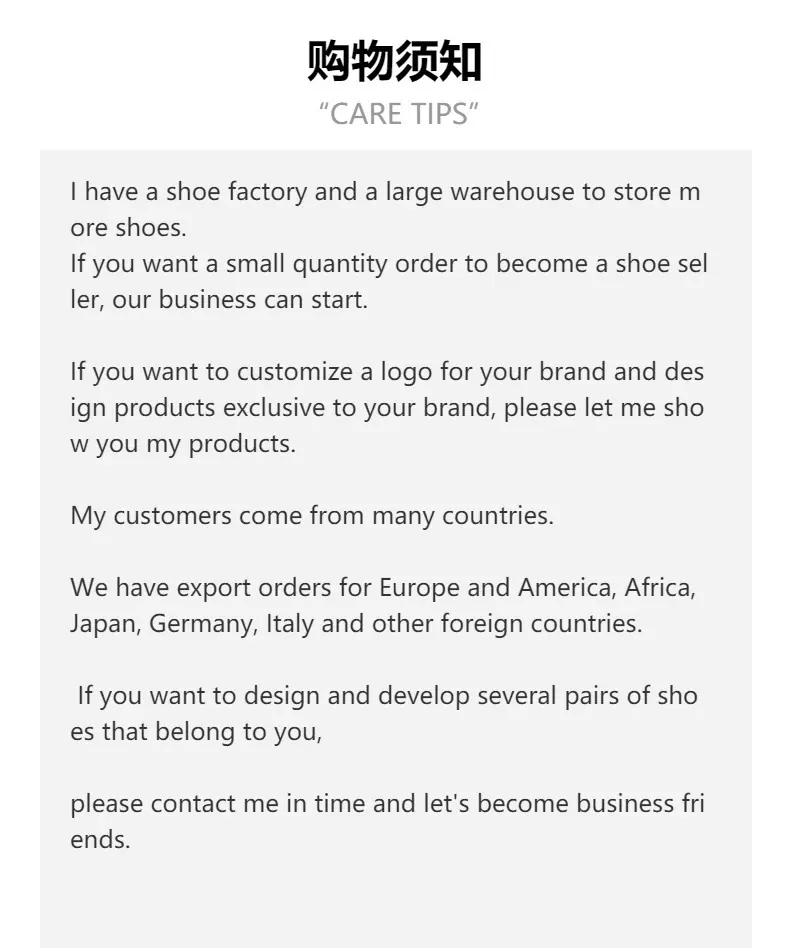
Task: Click the small quantity order sentence
Action: [x=389, y=264]
